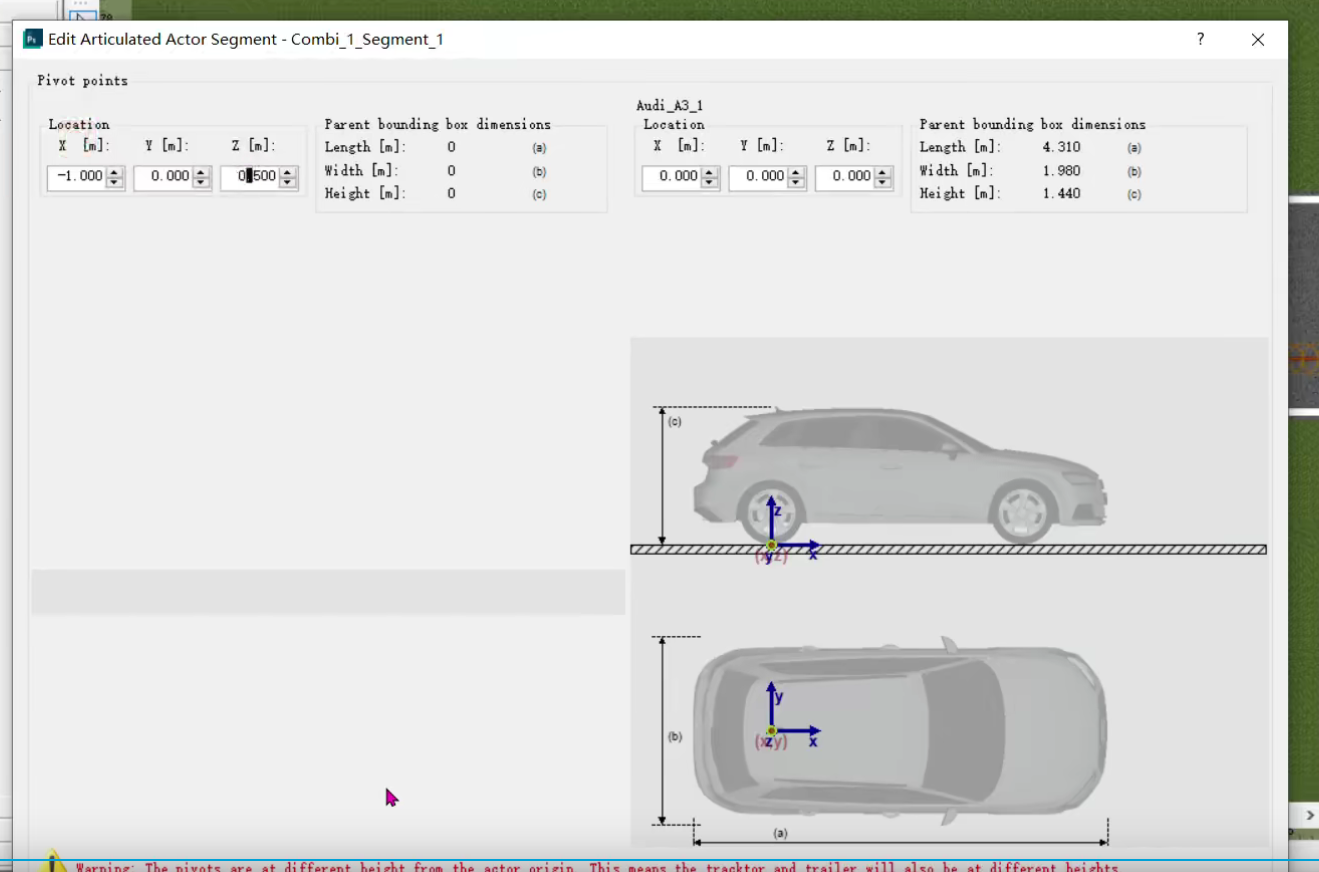Screen dimensions: 1319x872
Task: Click the Width value 1.980
Action: click(x=1061, y=171)
